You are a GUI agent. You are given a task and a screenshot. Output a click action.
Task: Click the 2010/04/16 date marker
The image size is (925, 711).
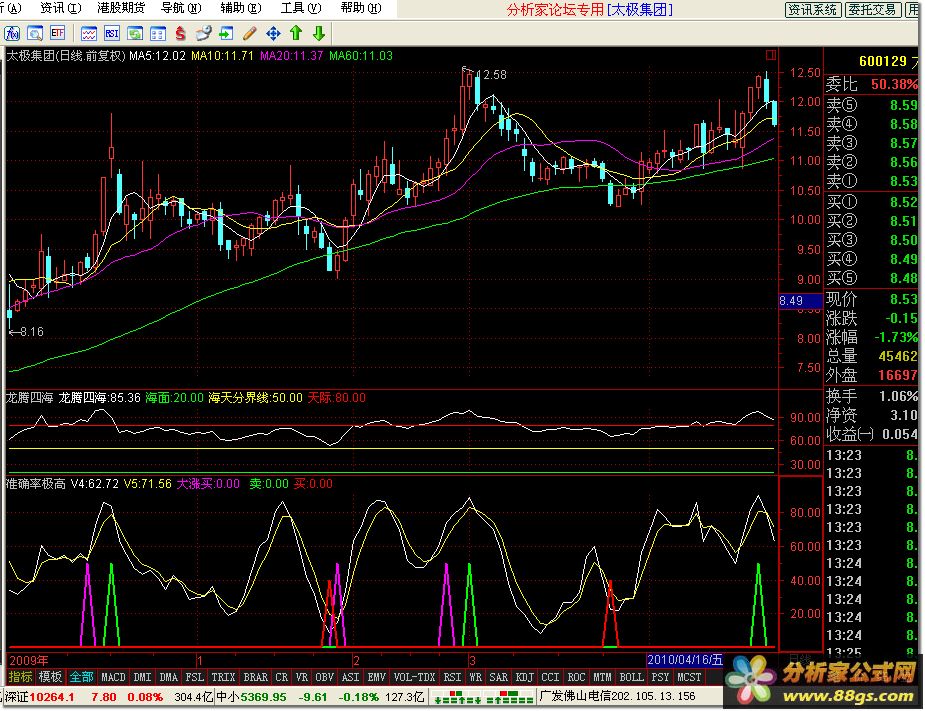tap(685, 660)
